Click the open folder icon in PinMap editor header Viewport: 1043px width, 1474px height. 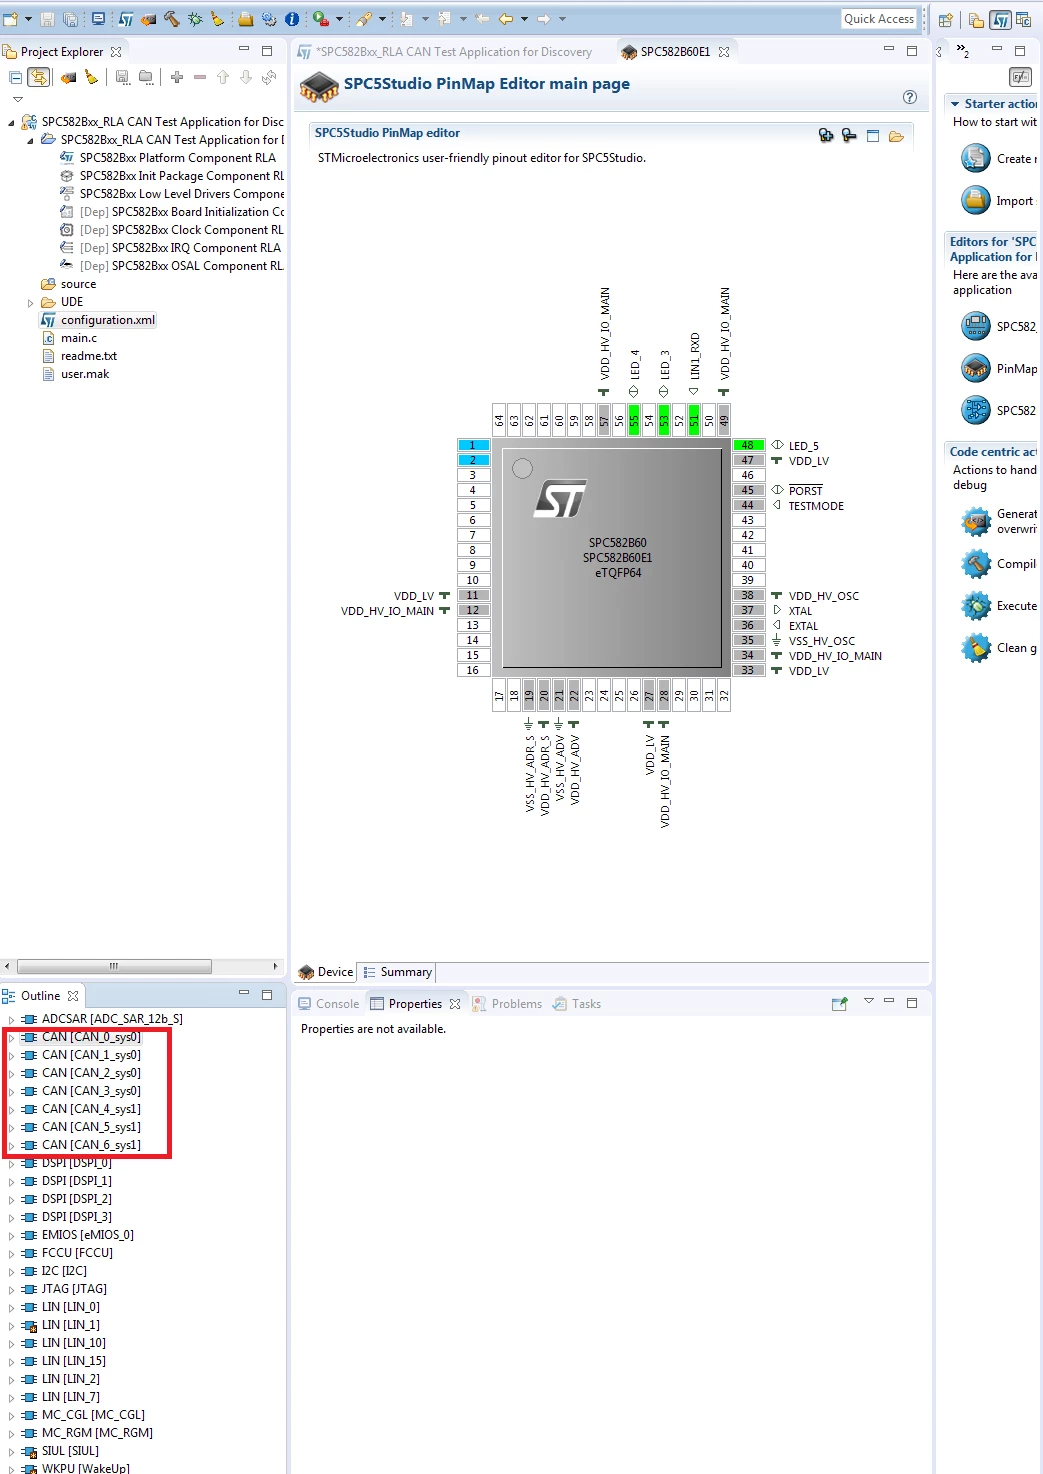click(x=896, y=136)
